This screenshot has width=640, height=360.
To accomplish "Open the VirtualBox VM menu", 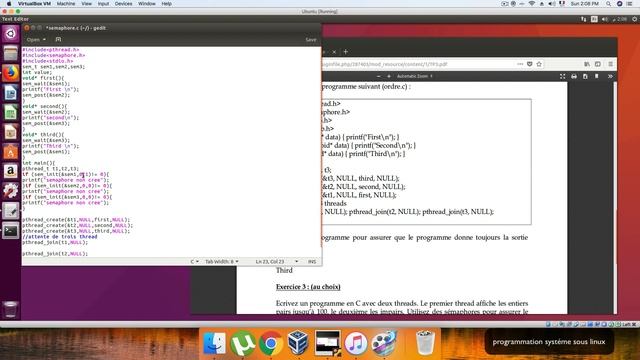I will pyautogui.click(x=34, y=4).
